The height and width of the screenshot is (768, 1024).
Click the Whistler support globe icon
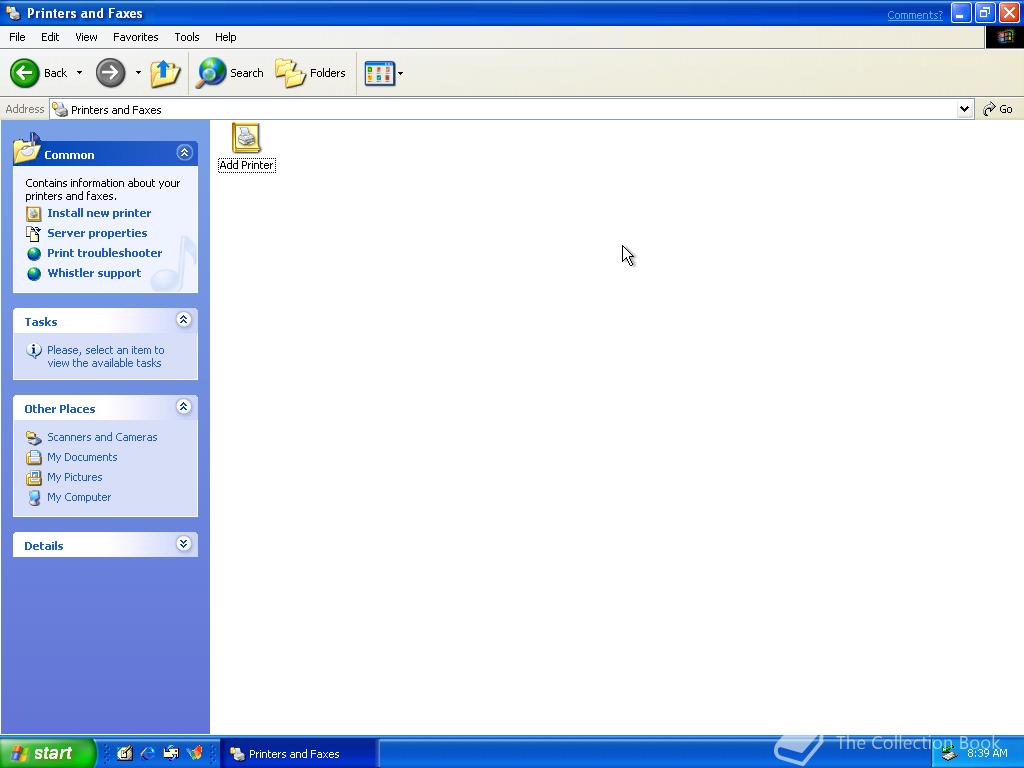pos(34,274)
